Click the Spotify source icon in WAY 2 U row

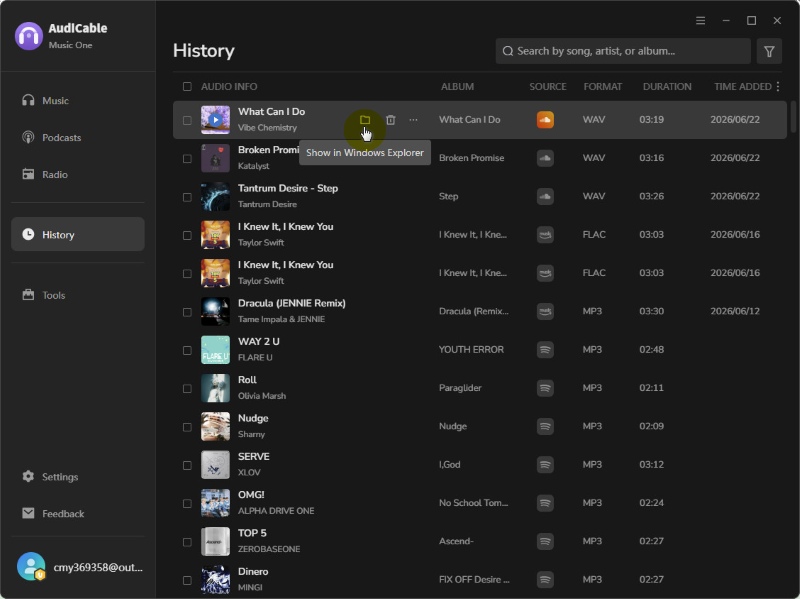pos(545,350)
